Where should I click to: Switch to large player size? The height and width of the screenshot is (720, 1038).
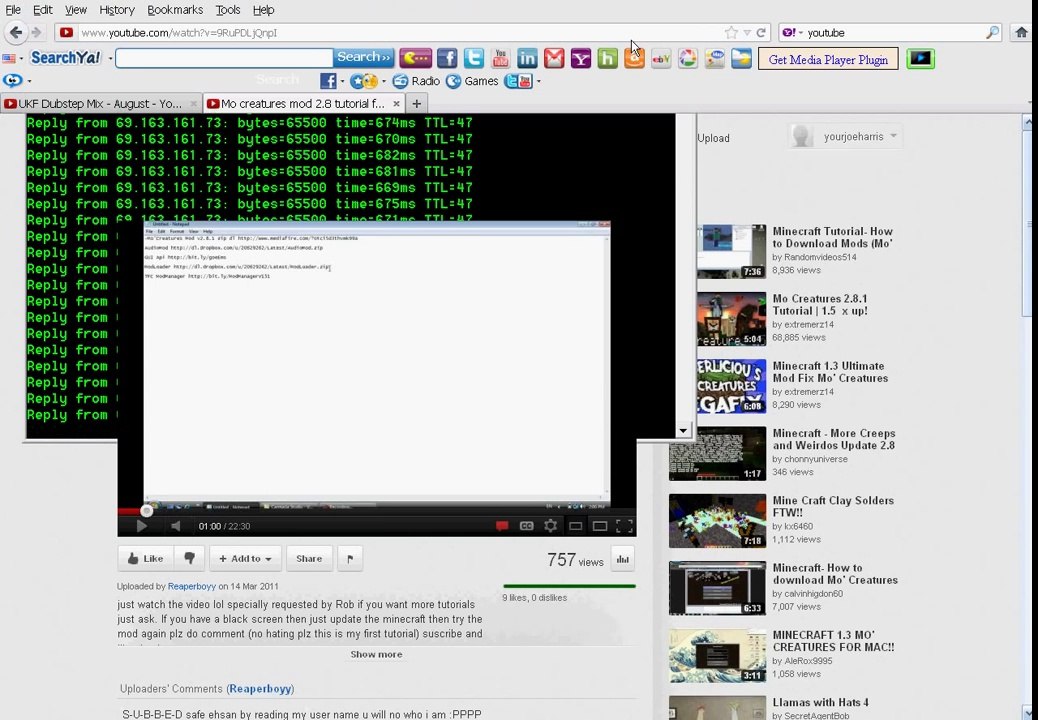(600, 526)
